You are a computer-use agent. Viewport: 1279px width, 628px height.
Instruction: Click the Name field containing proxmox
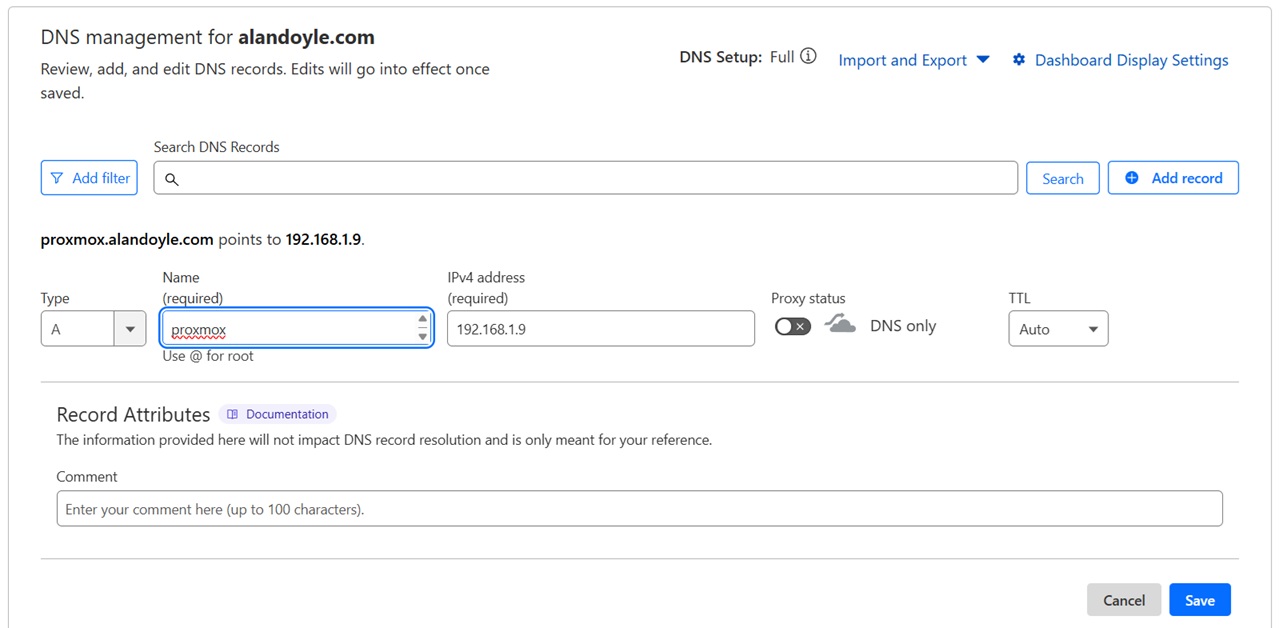(297, 328)
